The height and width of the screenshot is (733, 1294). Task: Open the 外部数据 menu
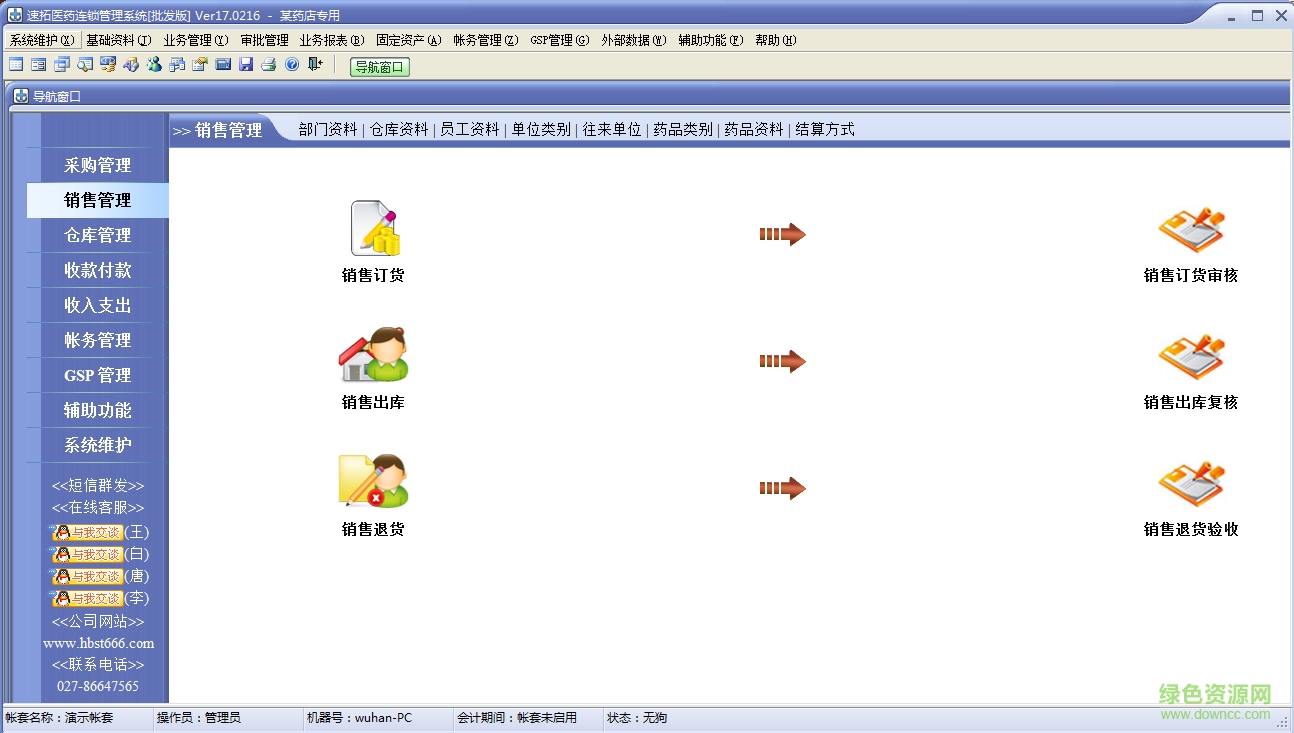[632, 40]
